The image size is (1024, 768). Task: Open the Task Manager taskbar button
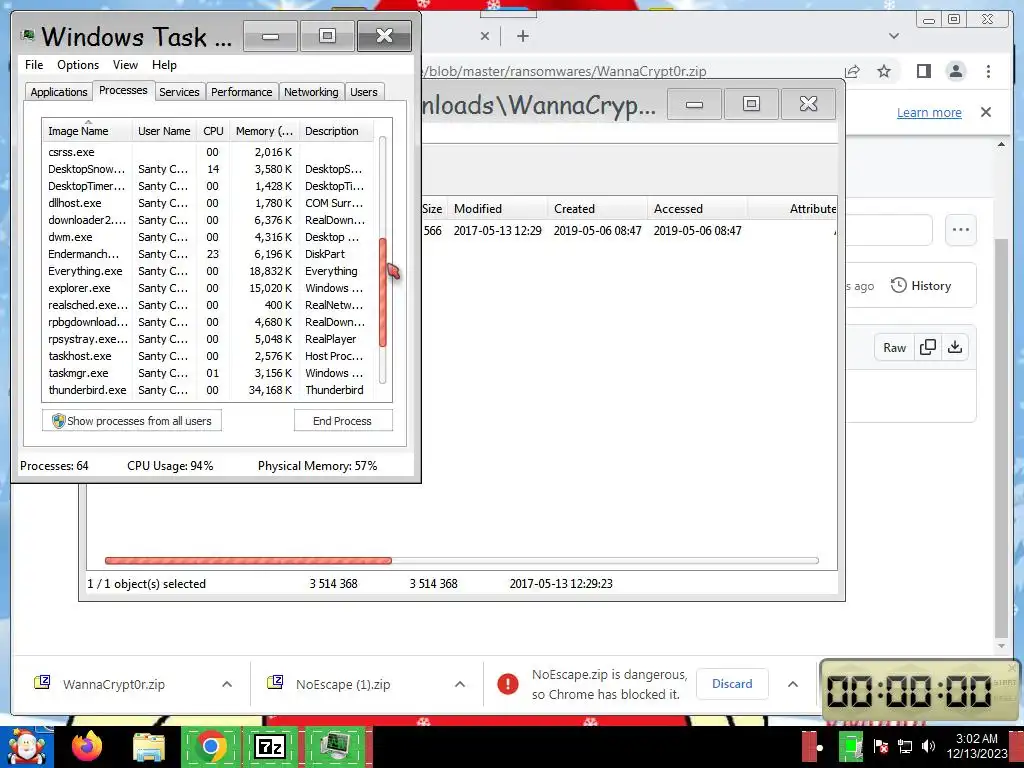334,746
